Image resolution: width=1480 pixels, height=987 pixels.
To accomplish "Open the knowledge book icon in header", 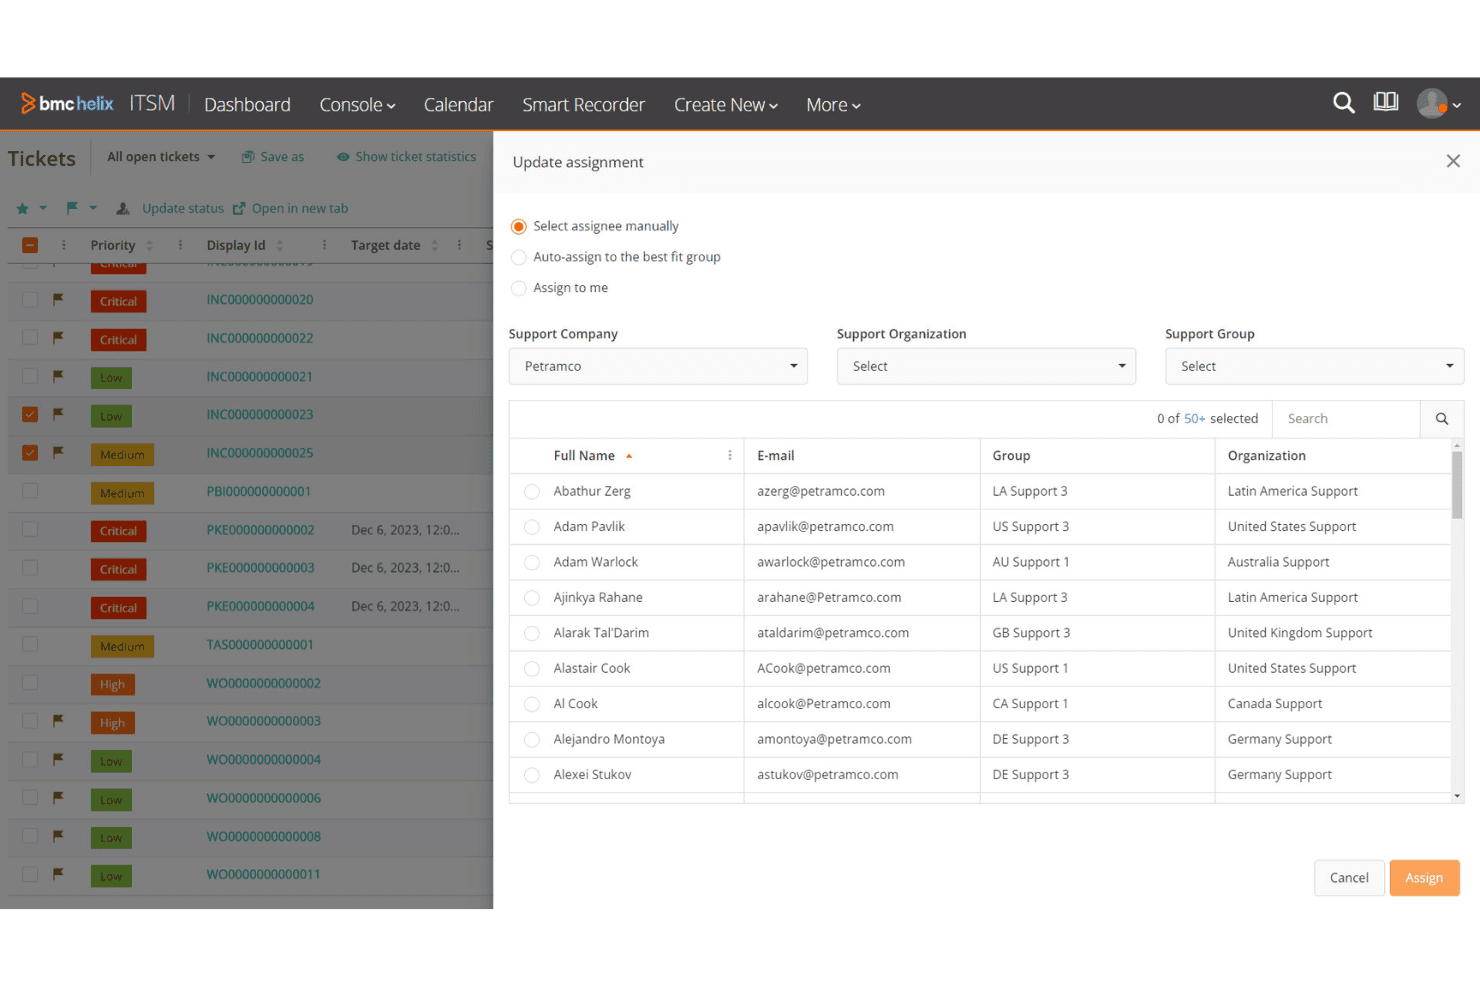I will tap(1386, 102).
